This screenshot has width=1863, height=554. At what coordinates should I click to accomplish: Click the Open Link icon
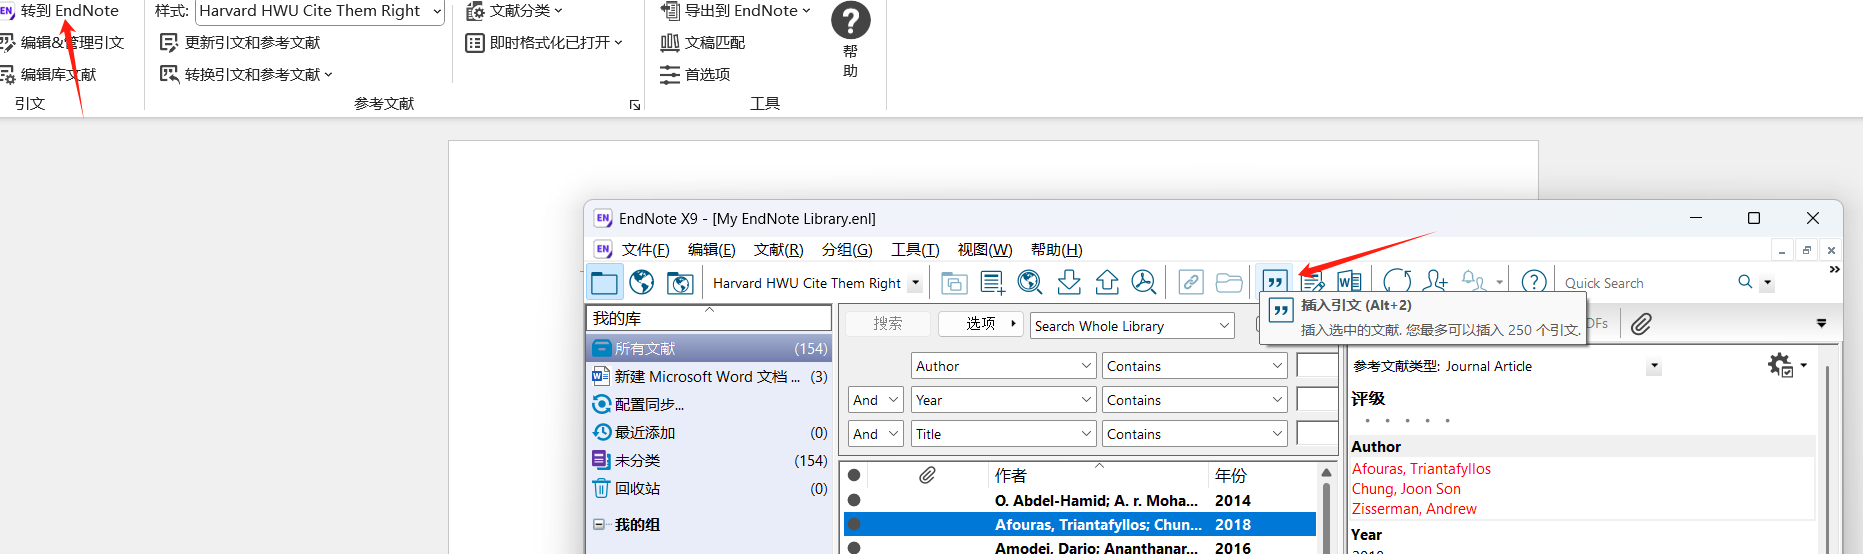[1190, 283]
